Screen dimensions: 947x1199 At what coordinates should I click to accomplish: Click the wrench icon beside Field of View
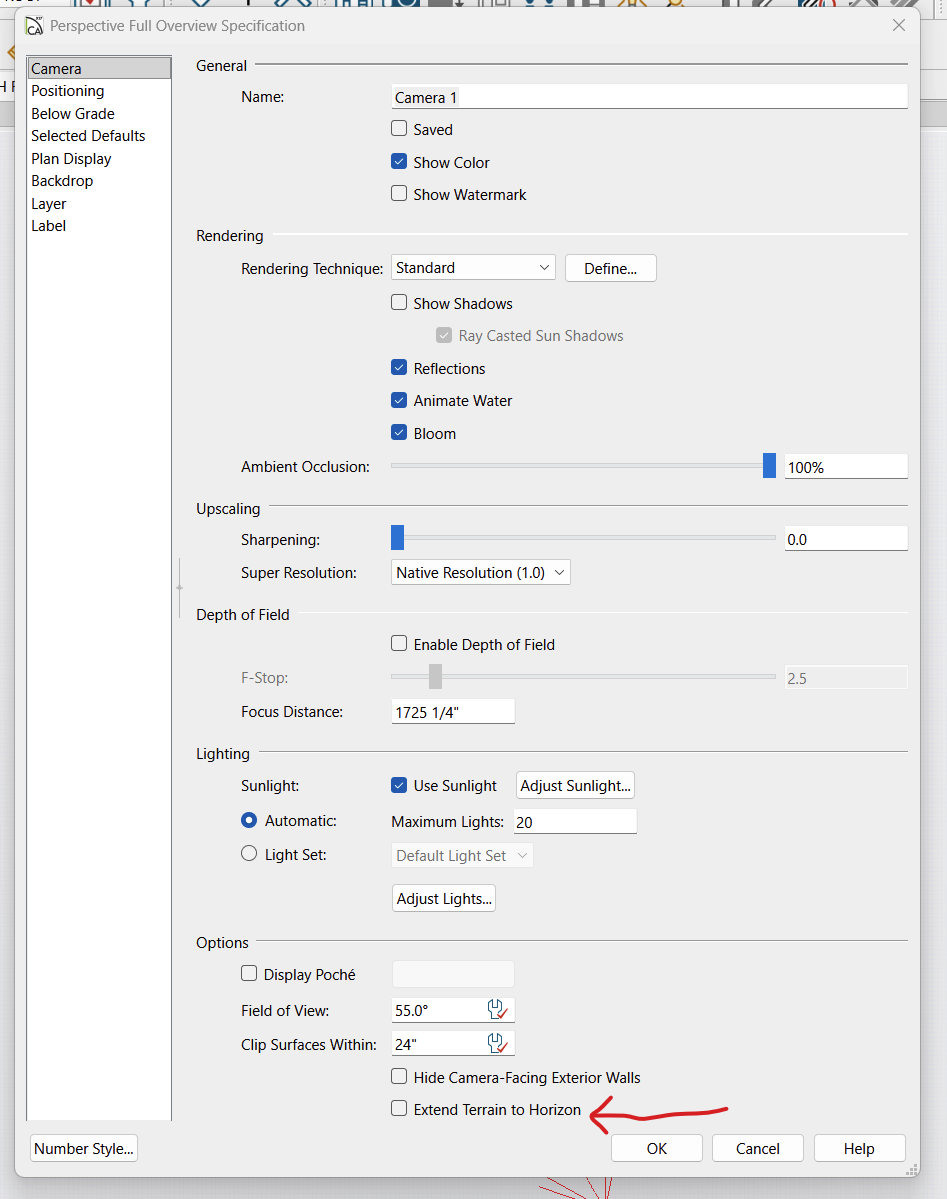pyautogui.click(x=497, y=1010)
